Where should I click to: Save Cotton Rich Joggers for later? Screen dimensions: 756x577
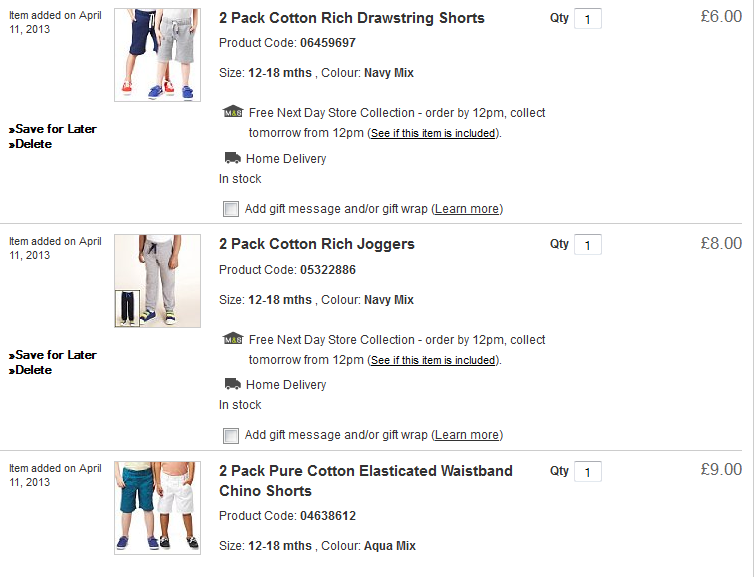click(x=53, y=355)
